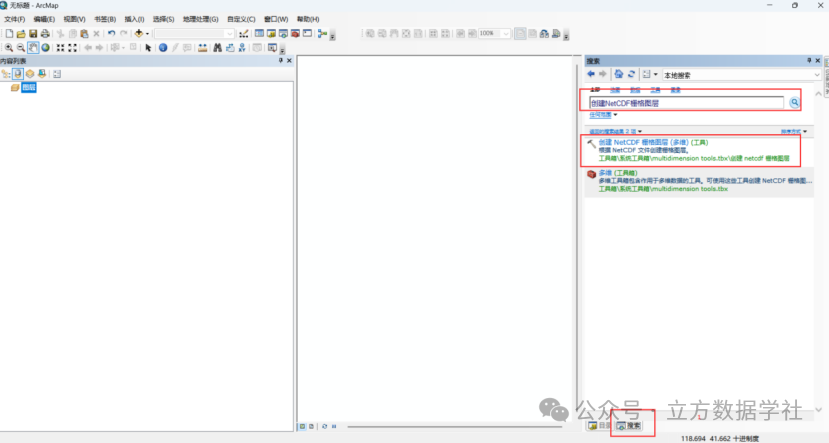Open the Search window toolbar icon
829x443 pixels.
click(283, 34)
